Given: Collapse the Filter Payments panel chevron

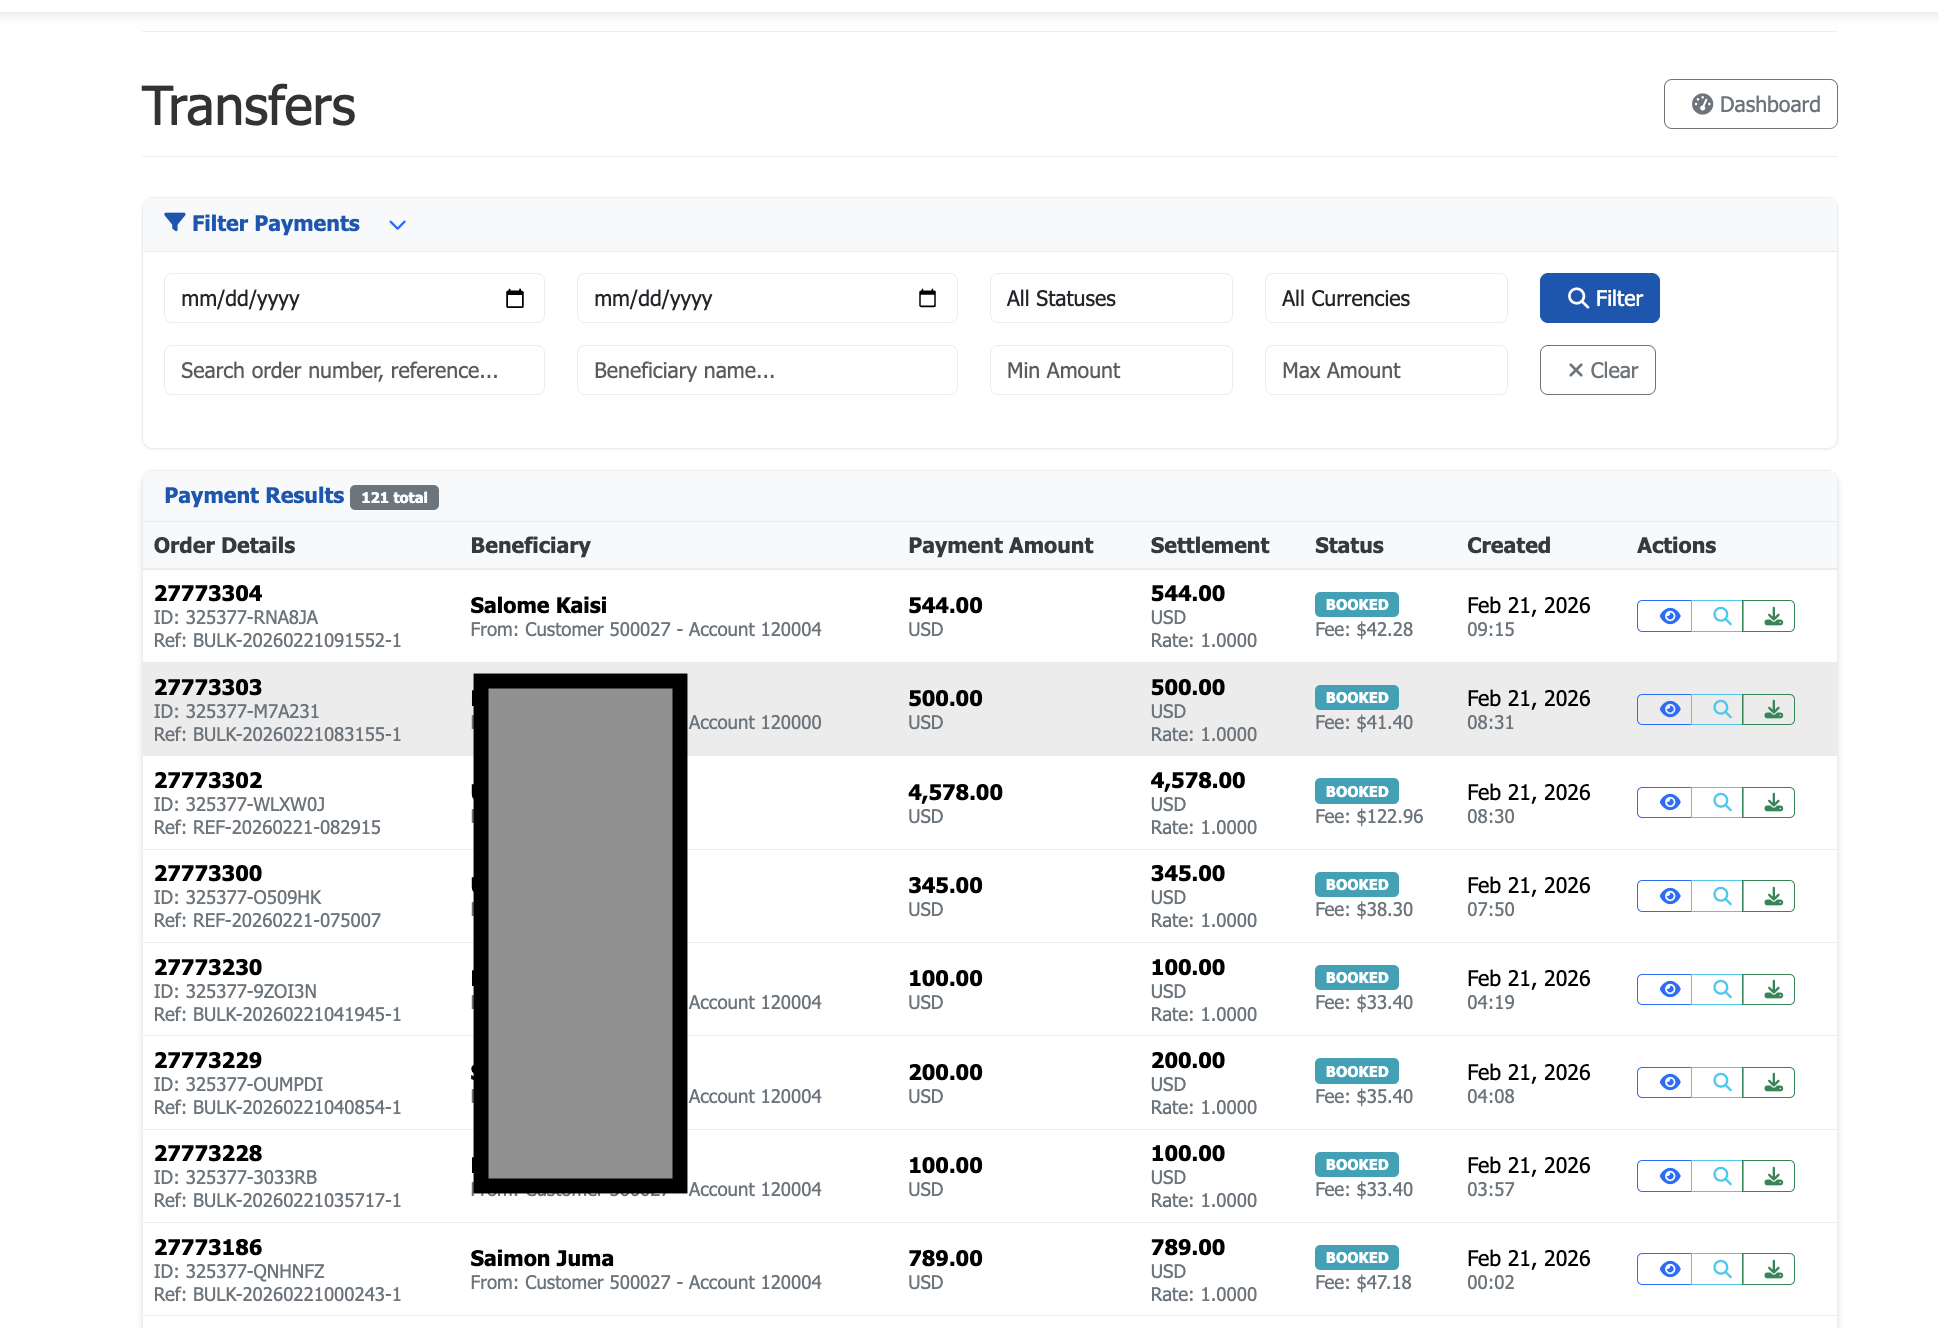Looking at the screenshot, I should (397, 225).
